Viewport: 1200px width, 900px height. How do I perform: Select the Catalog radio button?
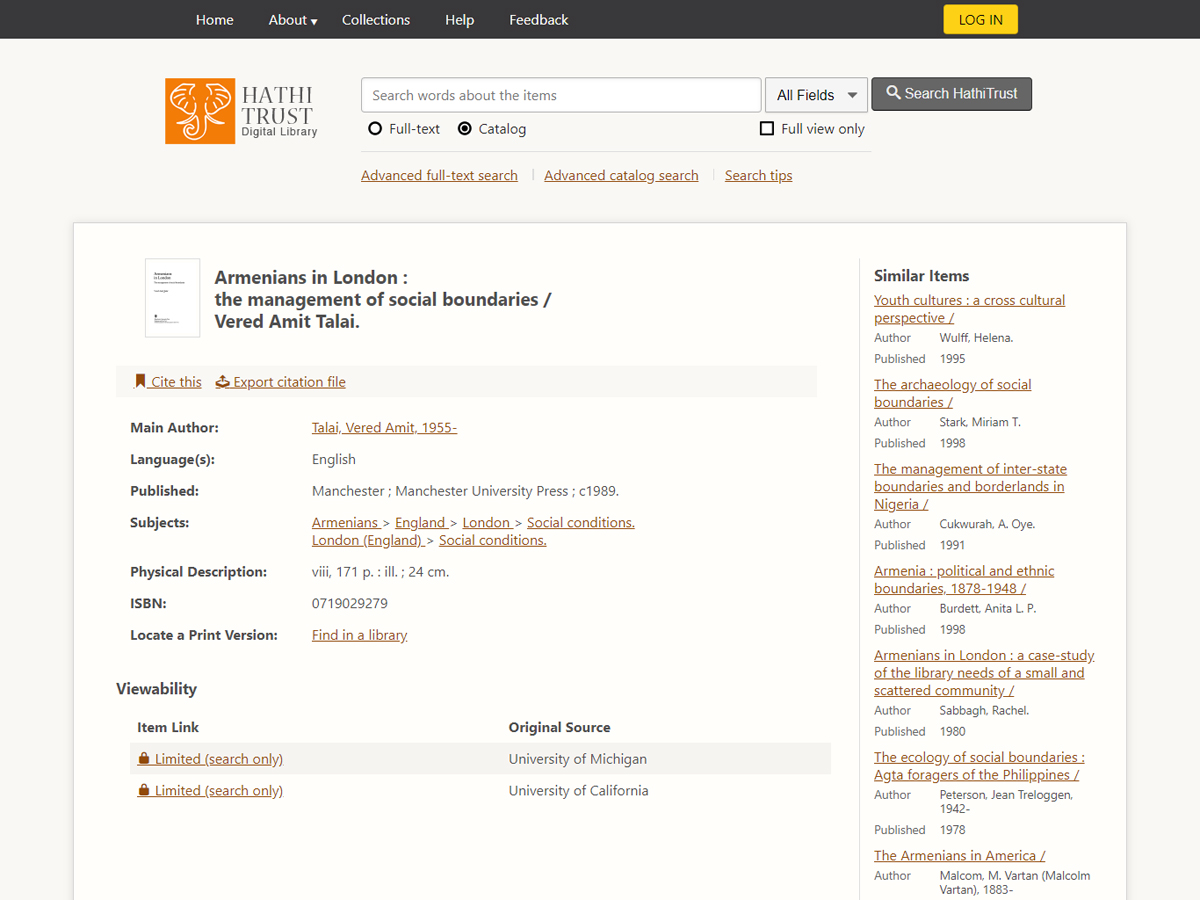465,129
